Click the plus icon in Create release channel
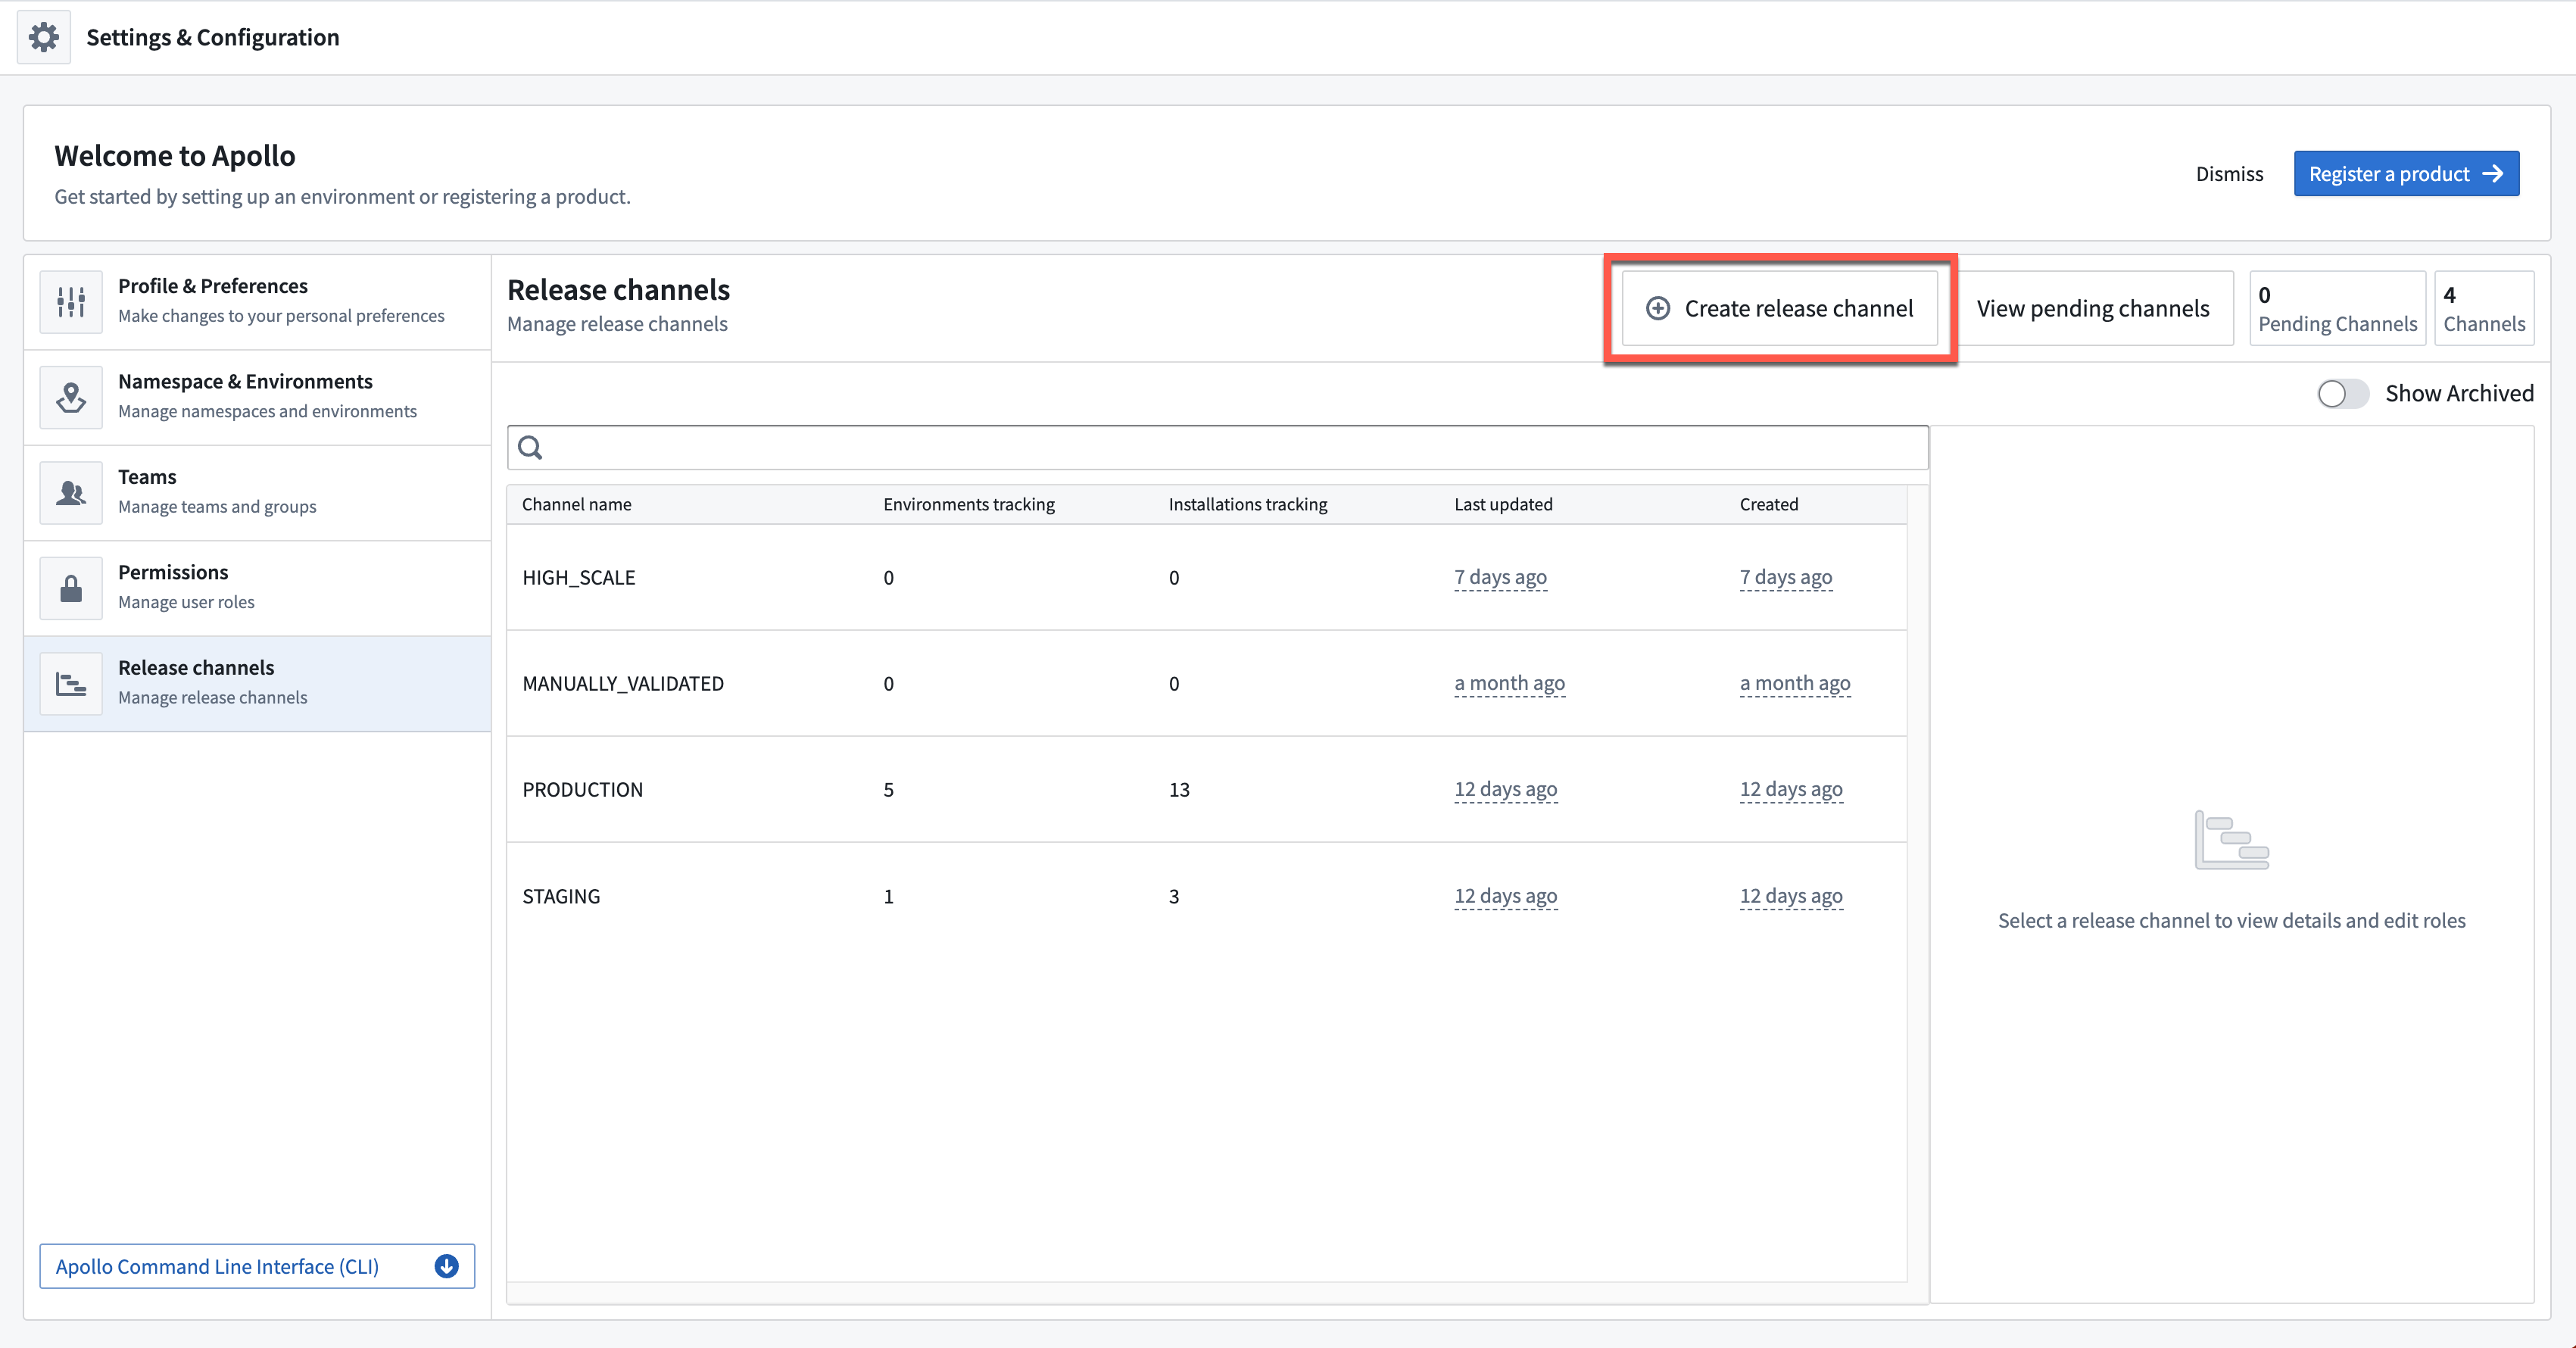The height and width of the screenshot is (1348, 2576). pyautogui.click(x=1658, y=308)
